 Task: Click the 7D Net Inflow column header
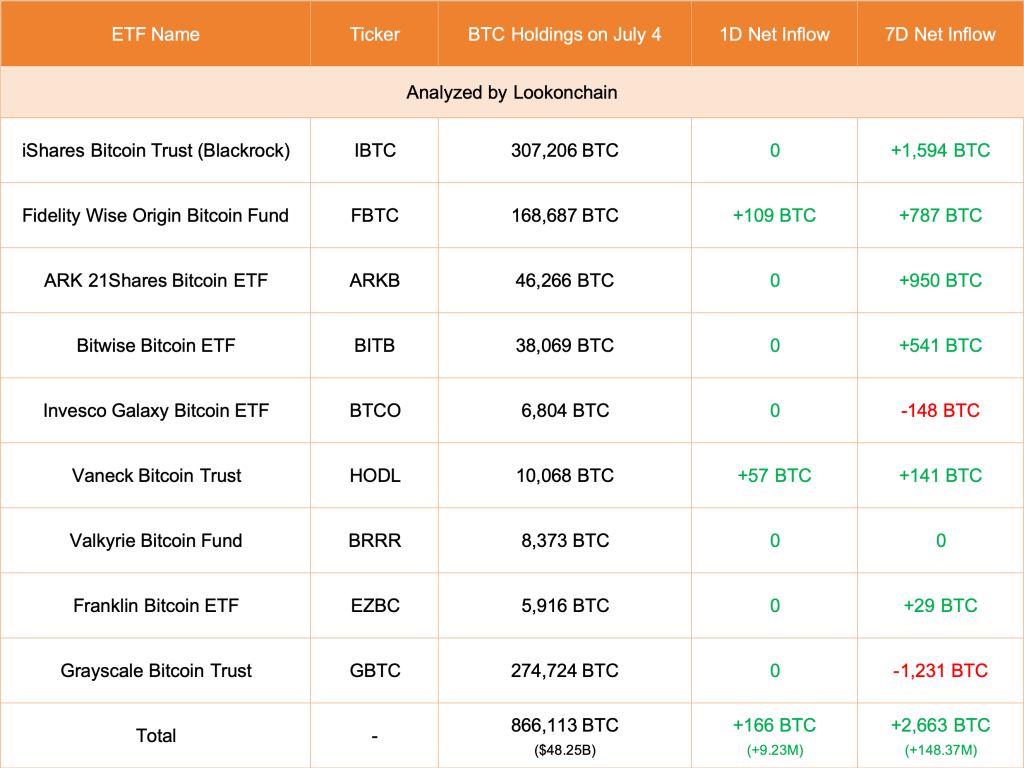pos(941,34)
